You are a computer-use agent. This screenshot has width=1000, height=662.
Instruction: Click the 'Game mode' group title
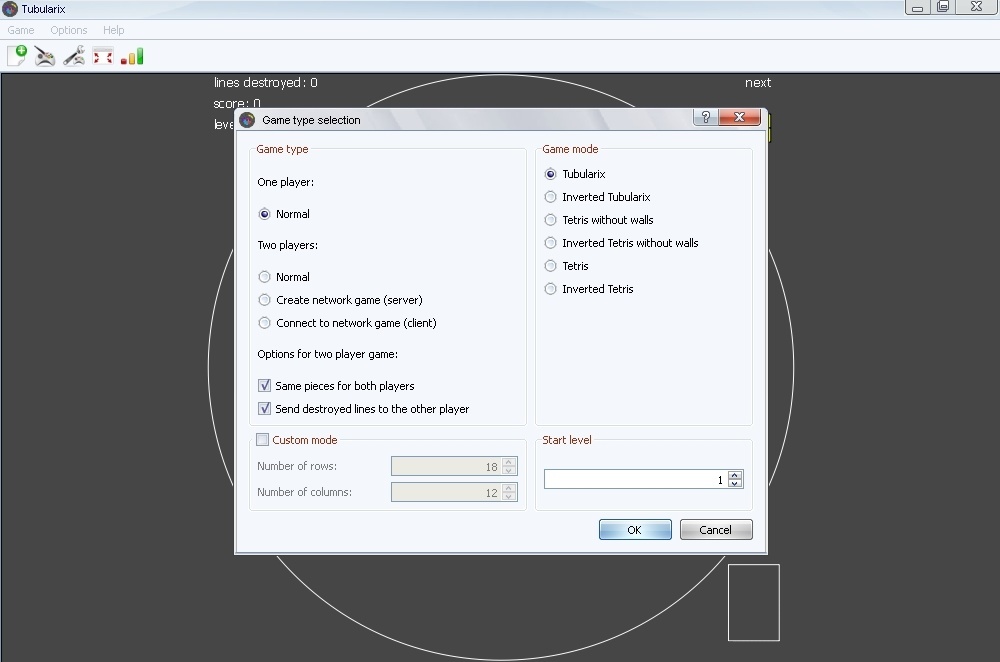click(570, 149)
